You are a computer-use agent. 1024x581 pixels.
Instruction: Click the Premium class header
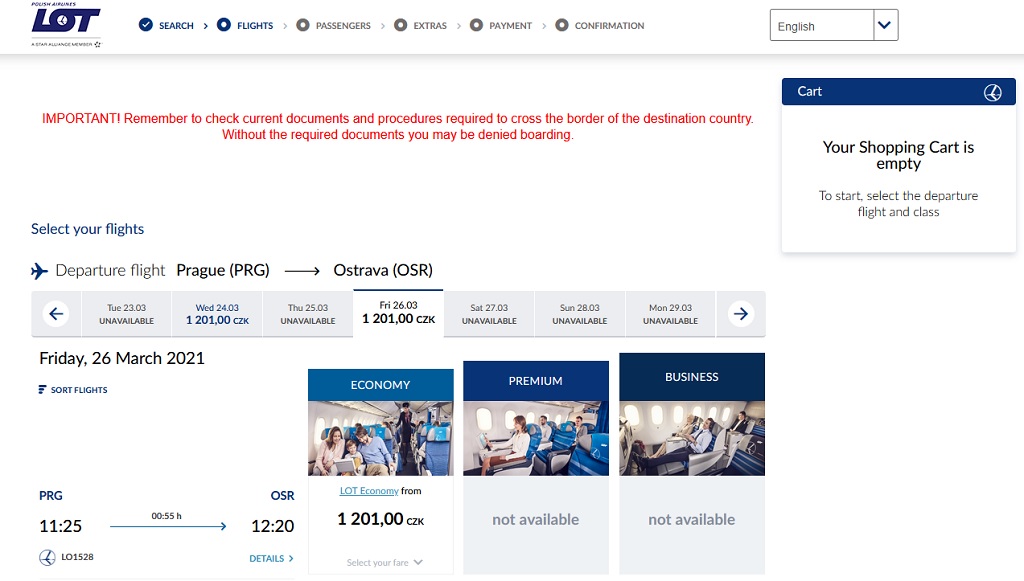[x=536, y=381]
